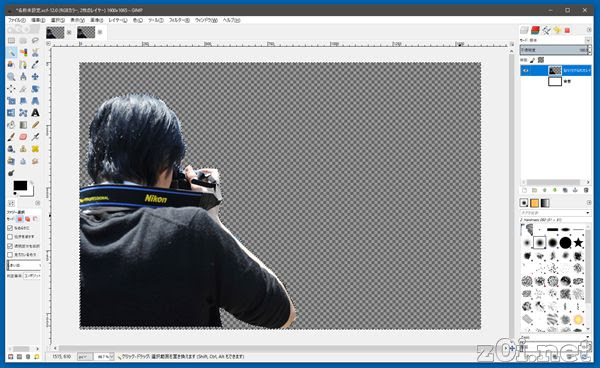Enable the sample merged checkbox
The height and width of the screenshot is (368, 600).
[10, 254]
